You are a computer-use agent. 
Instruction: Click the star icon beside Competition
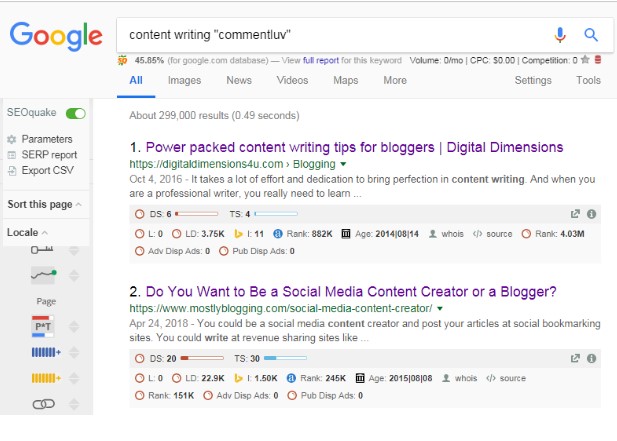(x=585, y=60)
